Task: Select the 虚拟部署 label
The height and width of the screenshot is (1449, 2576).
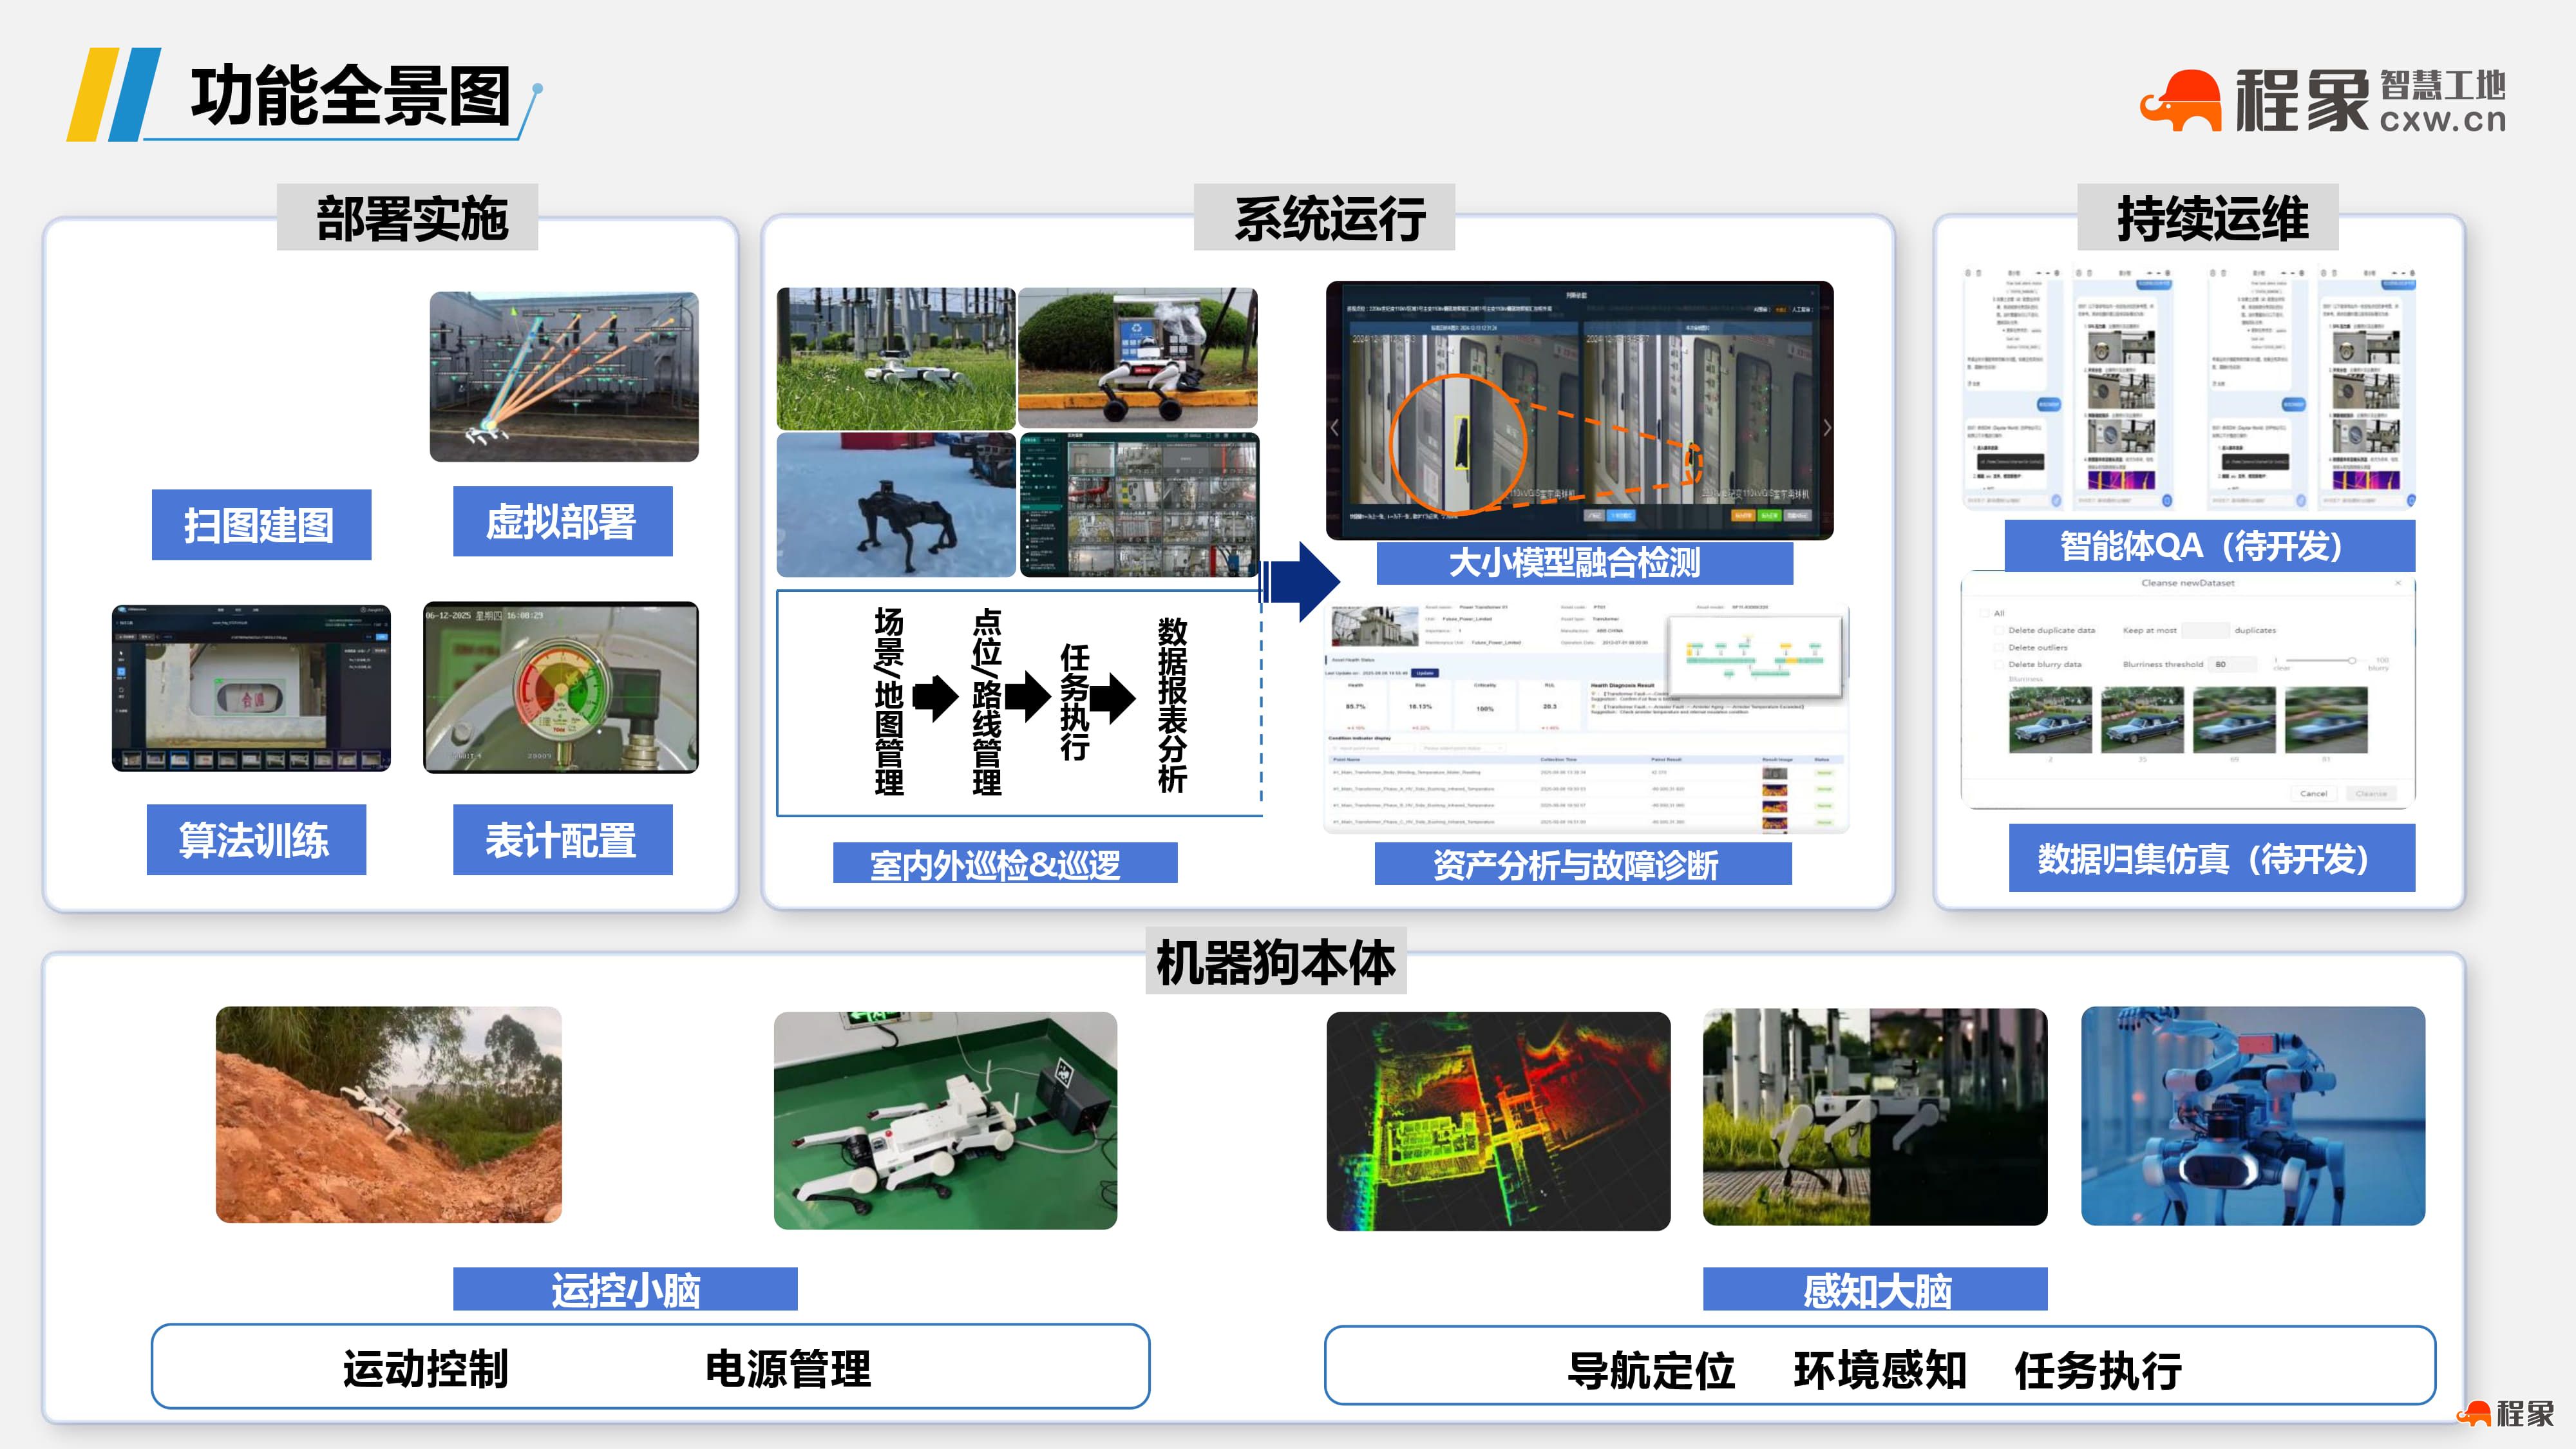Action: coord(562,521)
